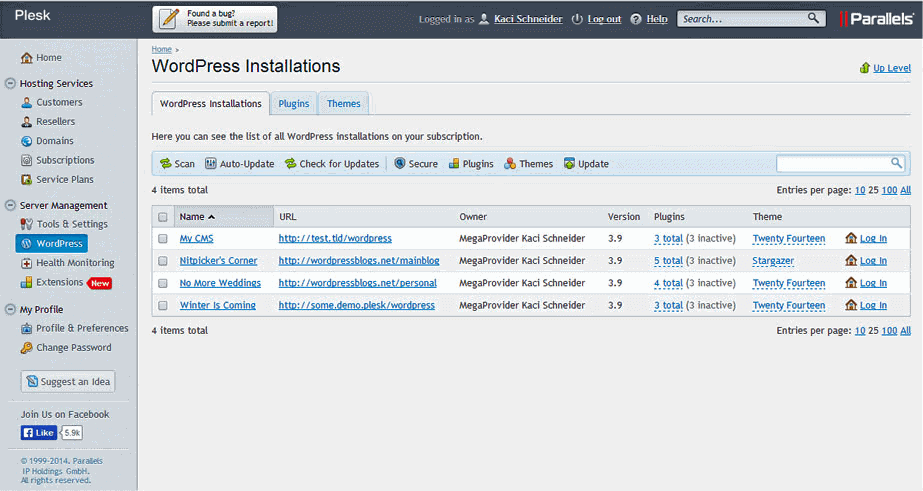Open the My CMS installation

click(x=197, y=238)
